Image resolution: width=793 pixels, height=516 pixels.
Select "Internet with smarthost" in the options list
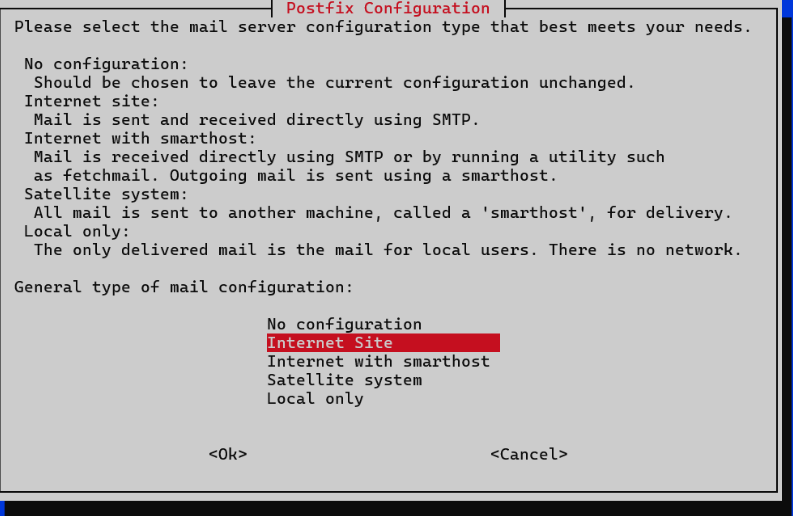378,361
